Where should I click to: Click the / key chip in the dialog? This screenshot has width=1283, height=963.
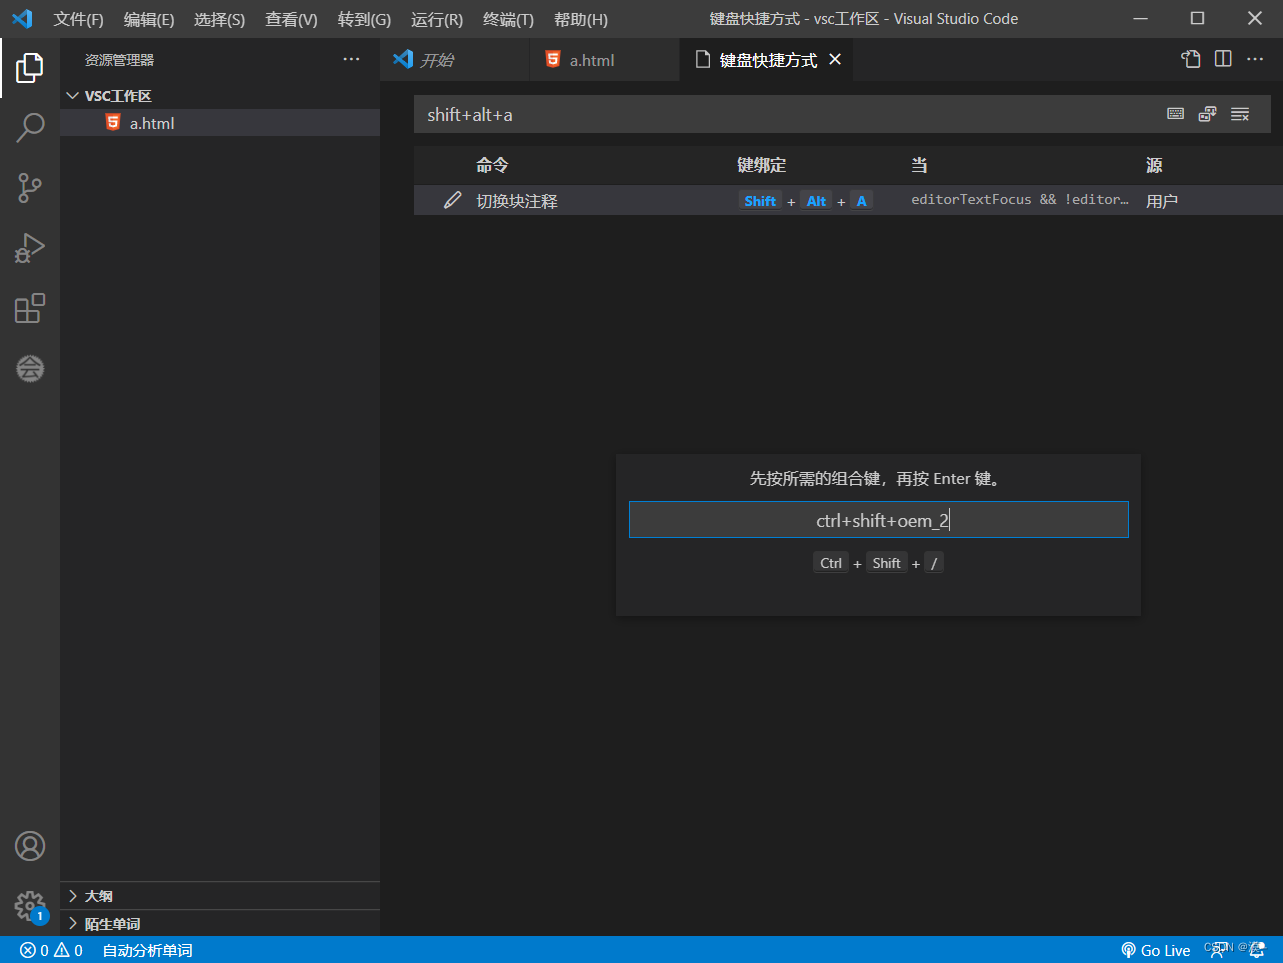pyautogui.click(x=934, y=563)
